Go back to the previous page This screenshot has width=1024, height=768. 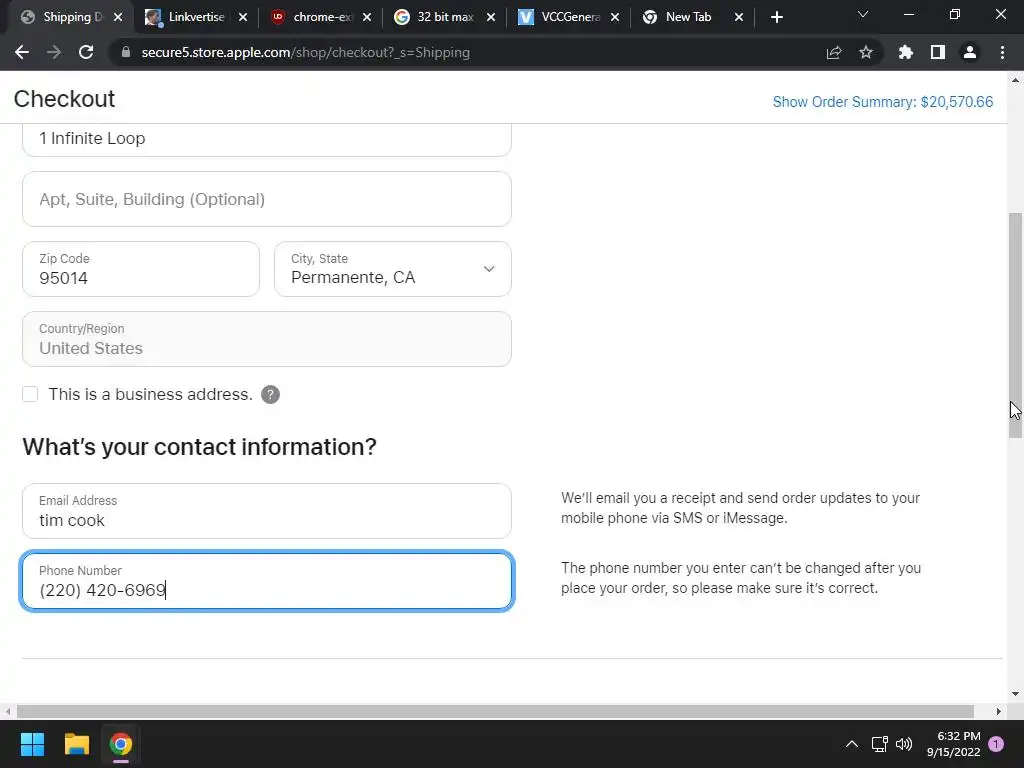(22, 52)
